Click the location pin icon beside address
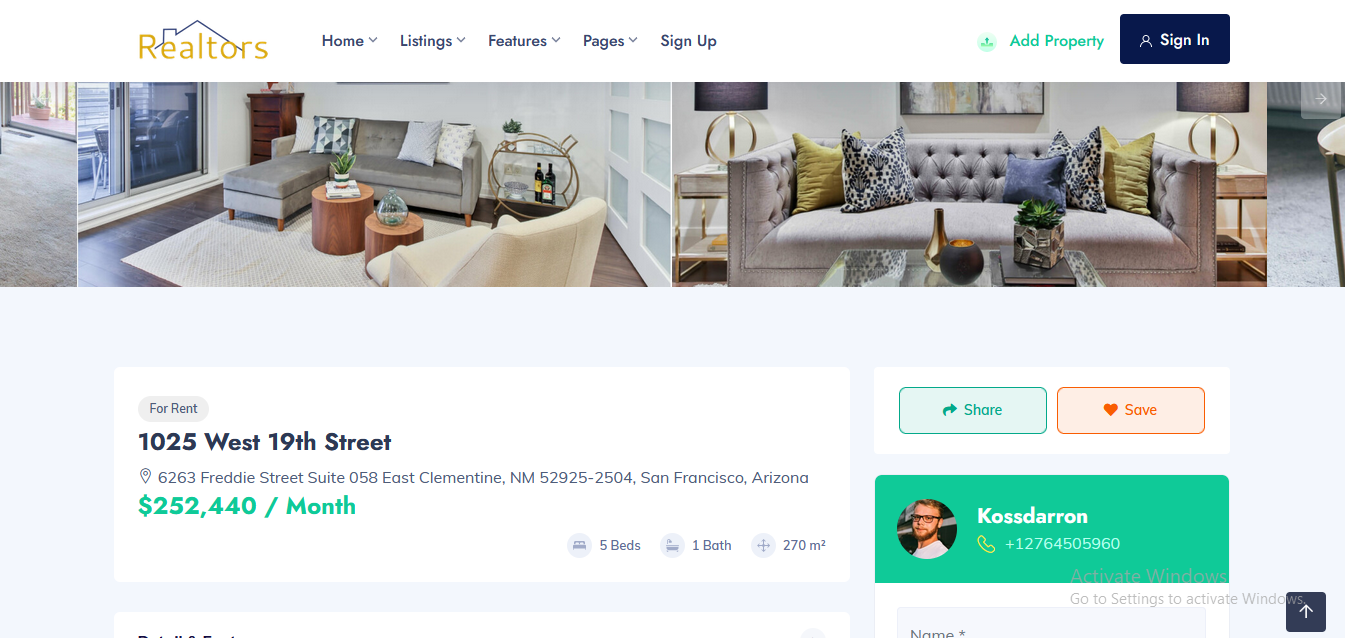 tap(145, 476)
